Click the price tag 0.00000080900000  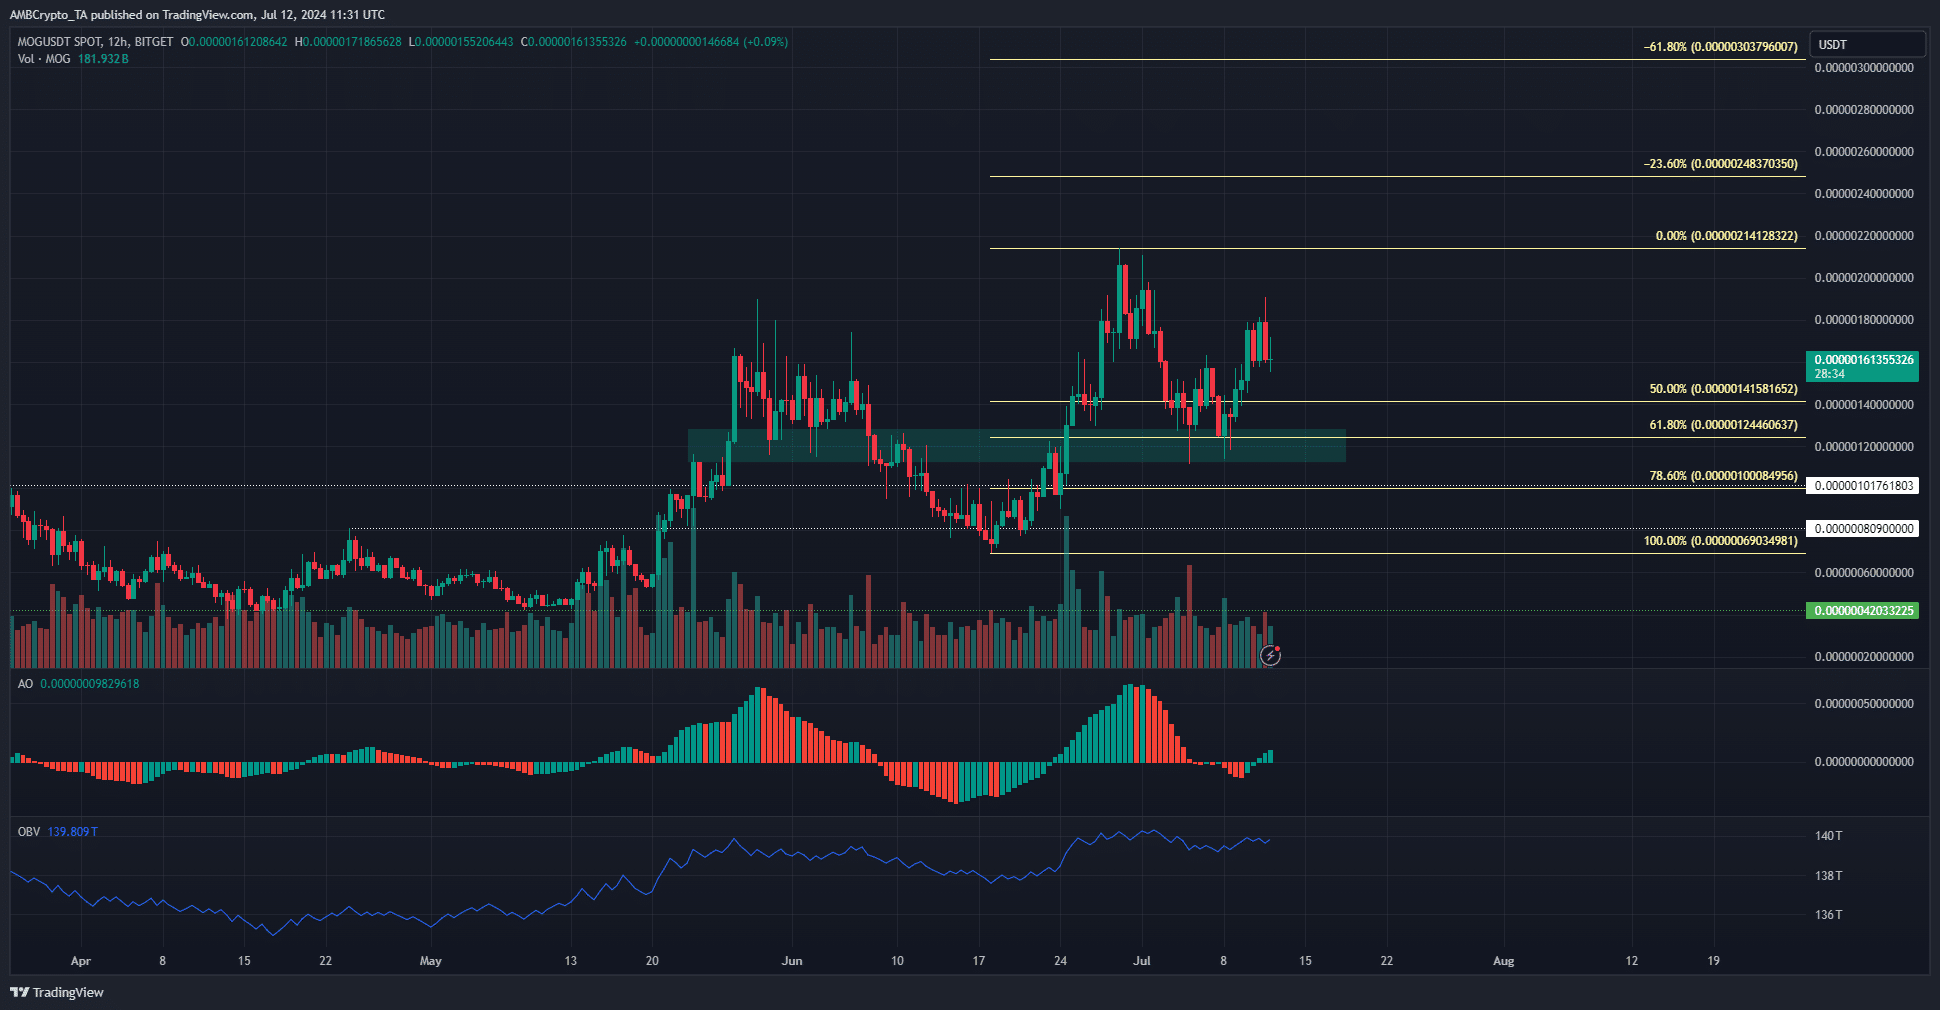(1862, 529)
